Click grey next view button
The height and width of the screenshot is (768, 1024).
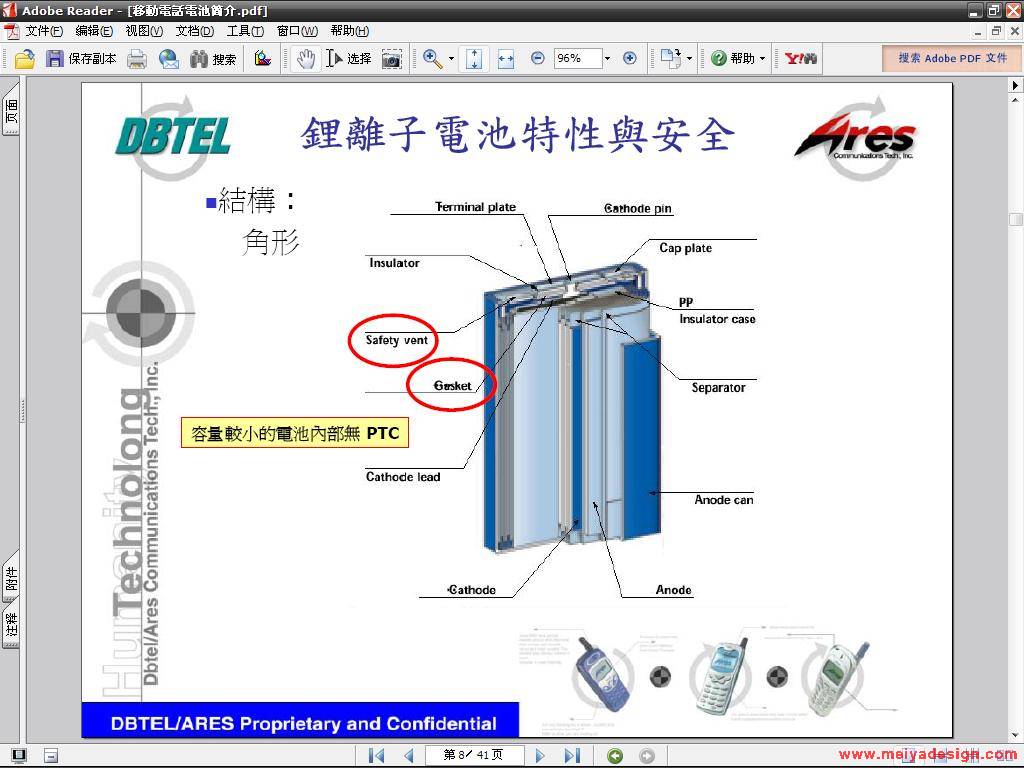[x=647, y=756]
